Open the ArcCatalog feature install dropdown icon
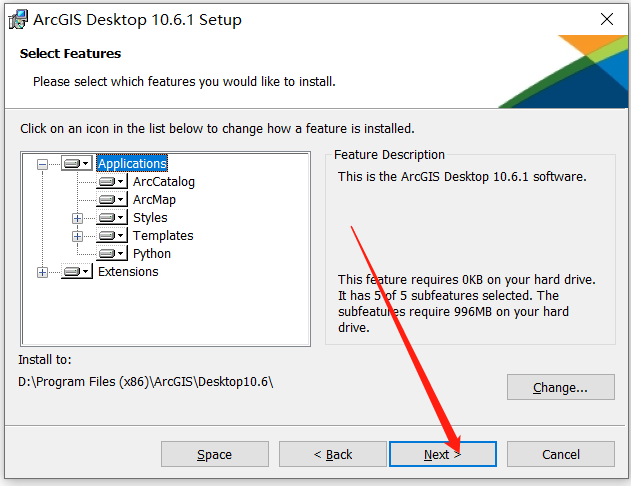 [112, 181]
